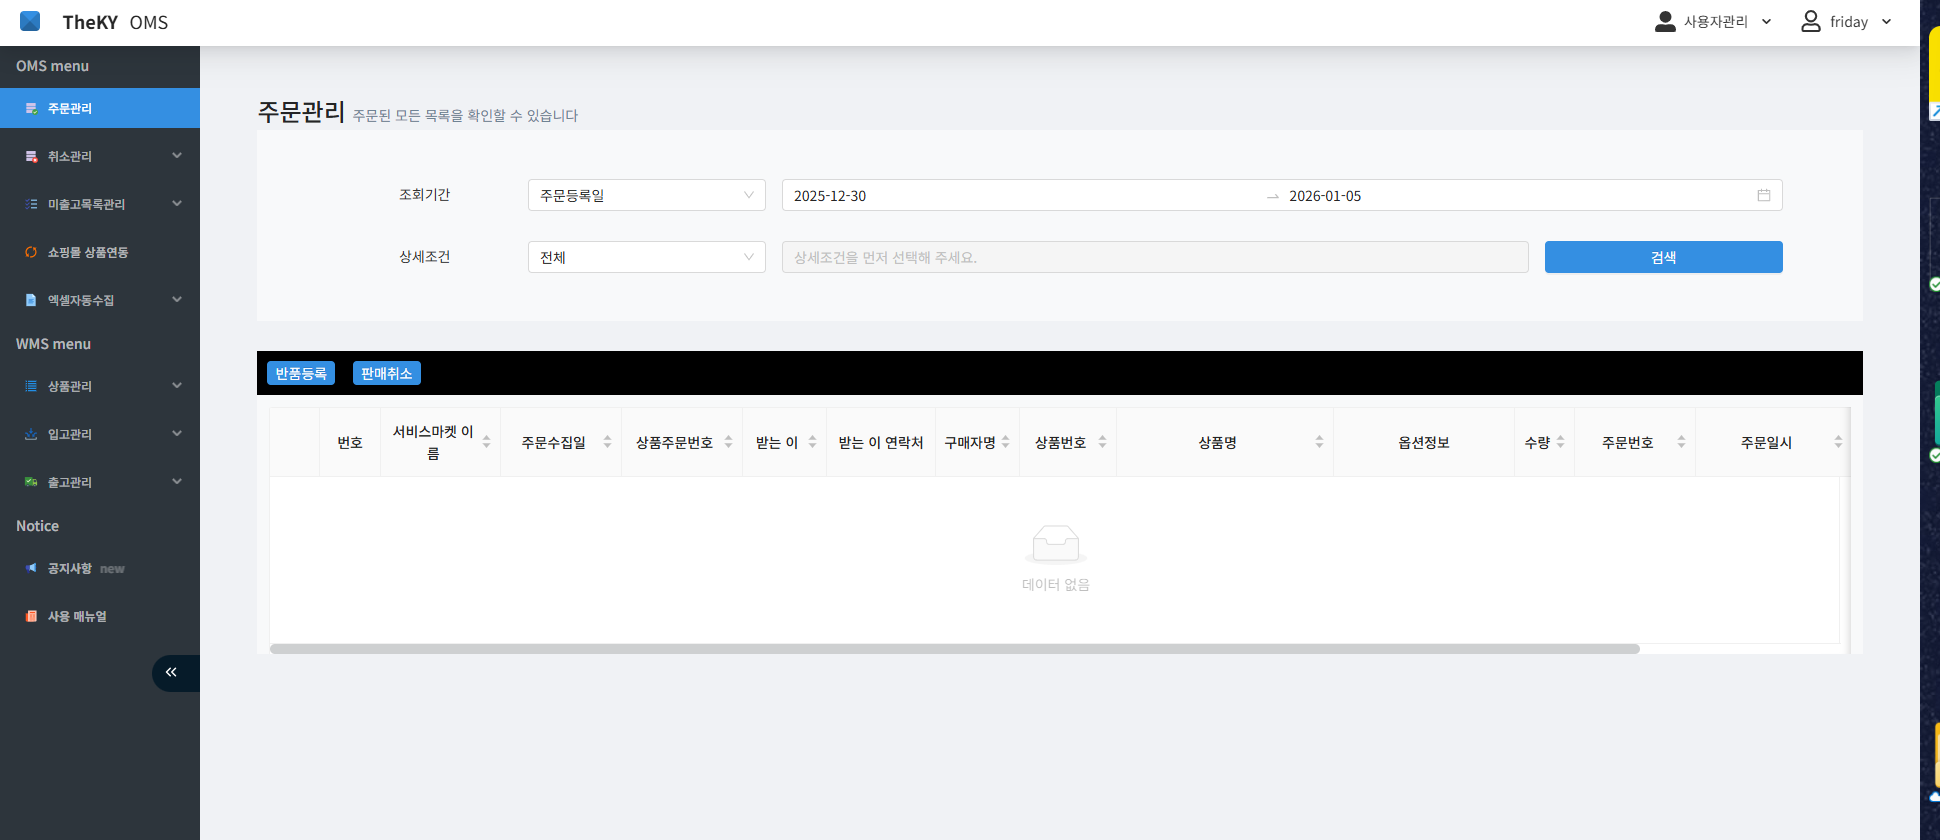Collapse sidebar with double-chevron icon
Image resolution: width=1940 pixels, height=840 pixels.
pos(171,673)
